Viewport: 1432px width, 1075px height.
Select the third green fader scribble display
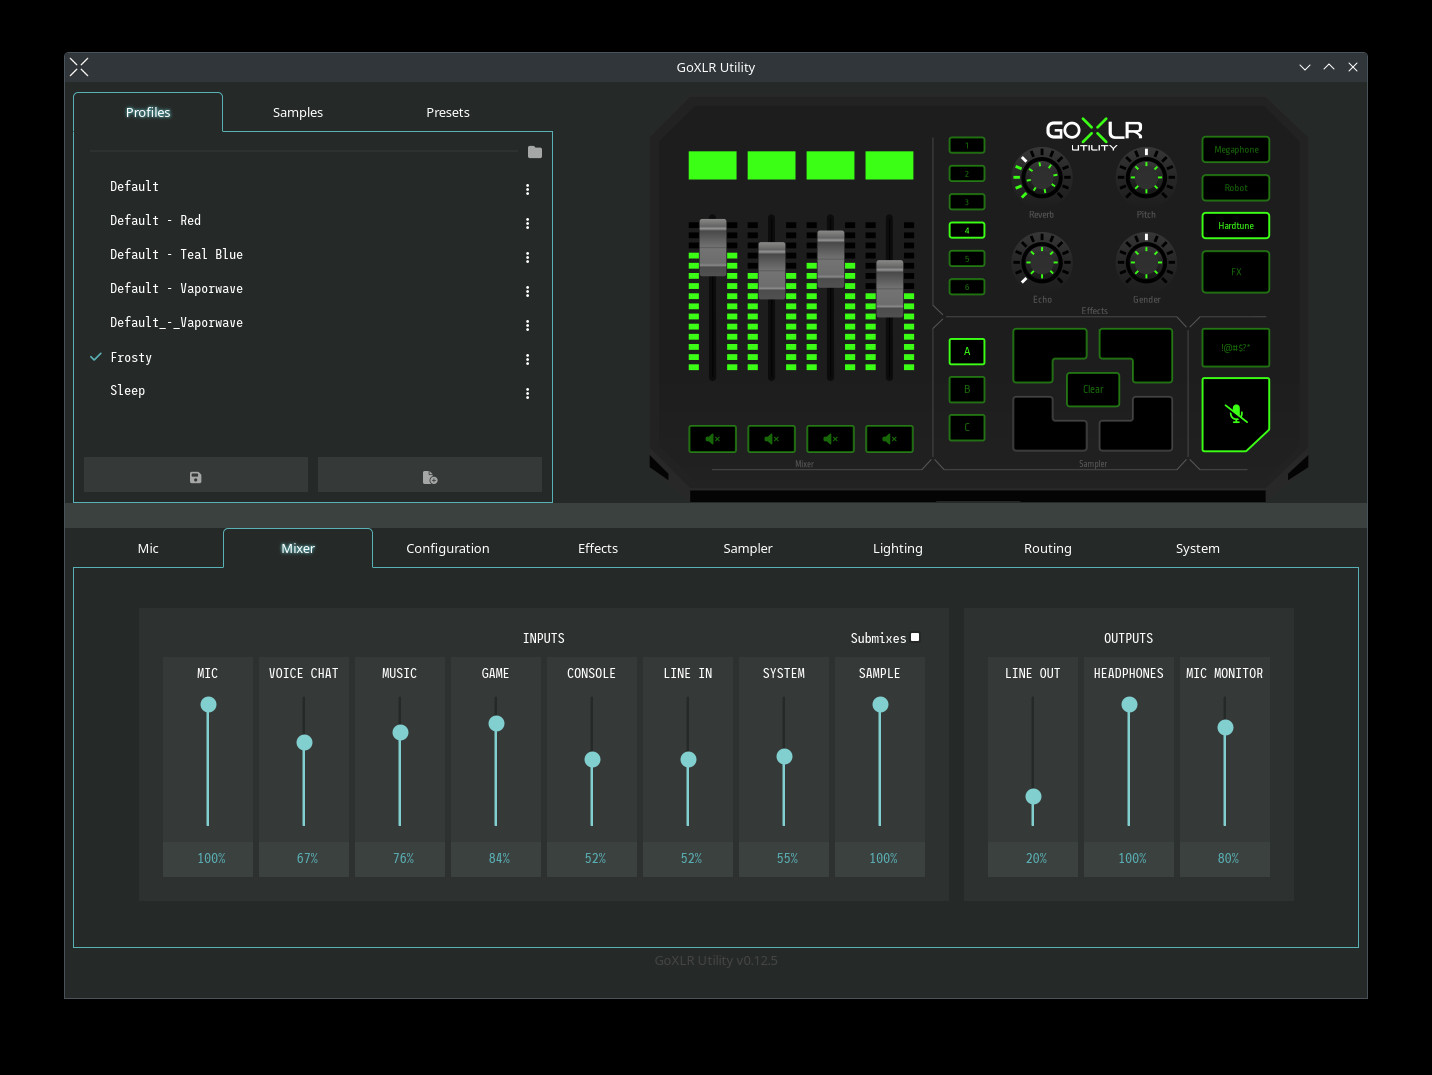click(x=830, y=165)
